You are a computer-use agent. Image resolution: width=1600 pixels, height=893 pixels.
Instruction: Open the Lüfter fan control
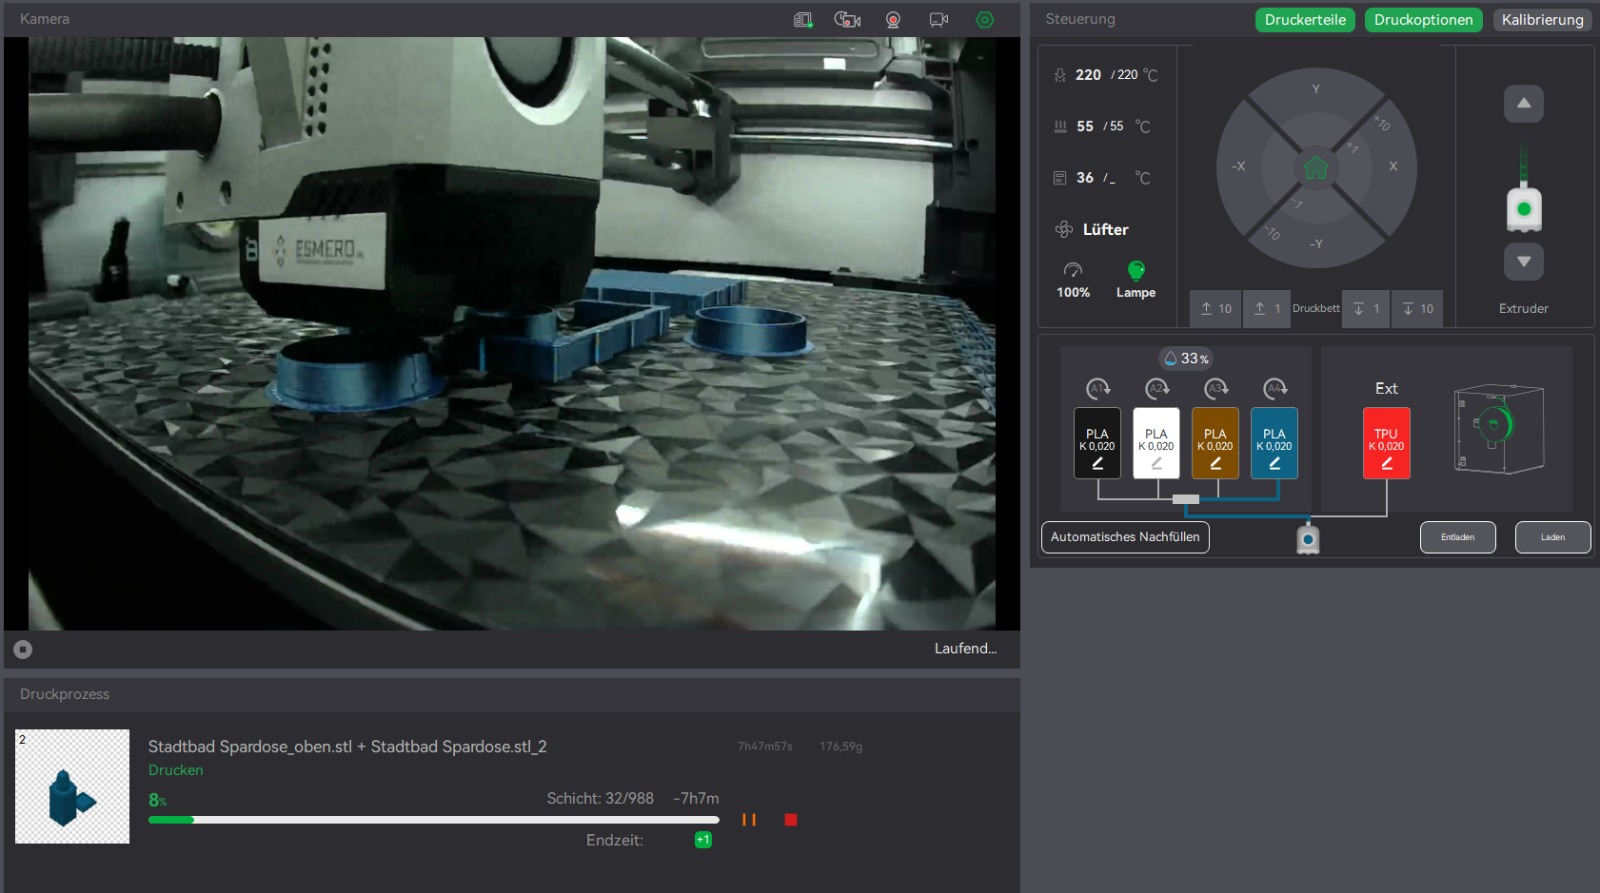(x=1092, y=230)
